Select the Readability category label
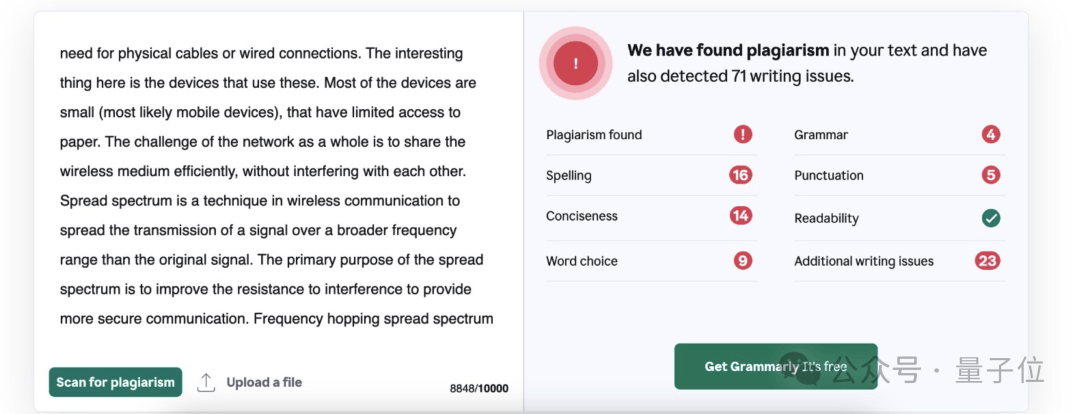 pyautogui.click(x=826, y=218)
